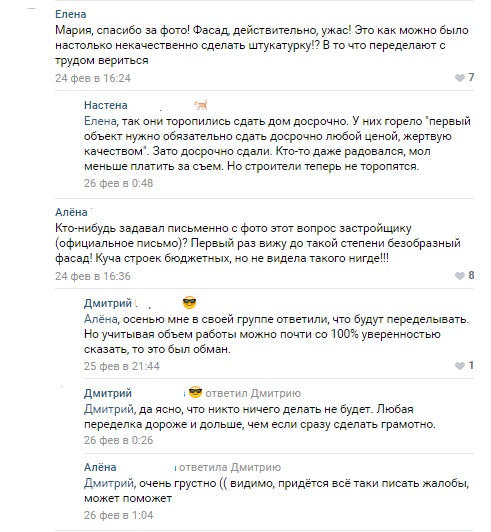Open Елена's profile from top comment
491x532 pixels.
click(71, 14)
